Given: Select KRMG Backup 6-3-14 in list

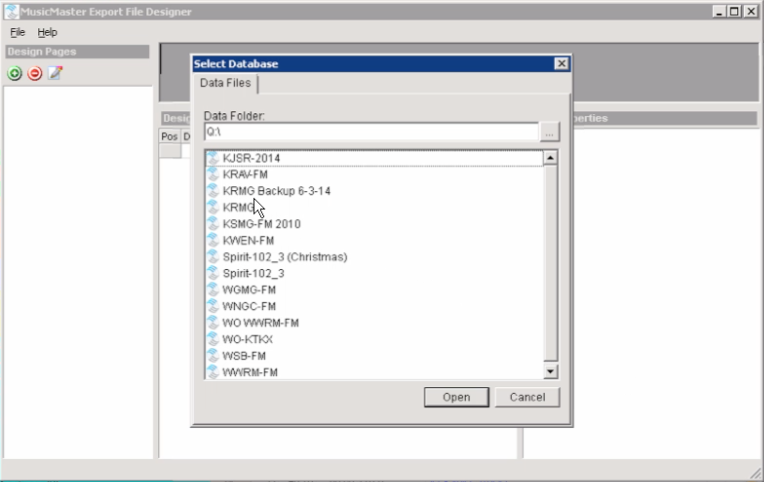Looking at the screenshot, I should 276,191.
